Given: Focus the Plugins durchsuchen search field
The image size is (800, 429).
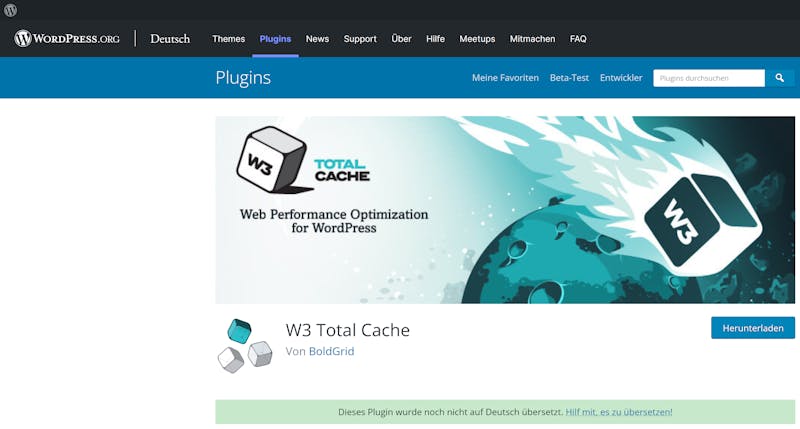Looking at the screenshot, I should coord(709,78).
